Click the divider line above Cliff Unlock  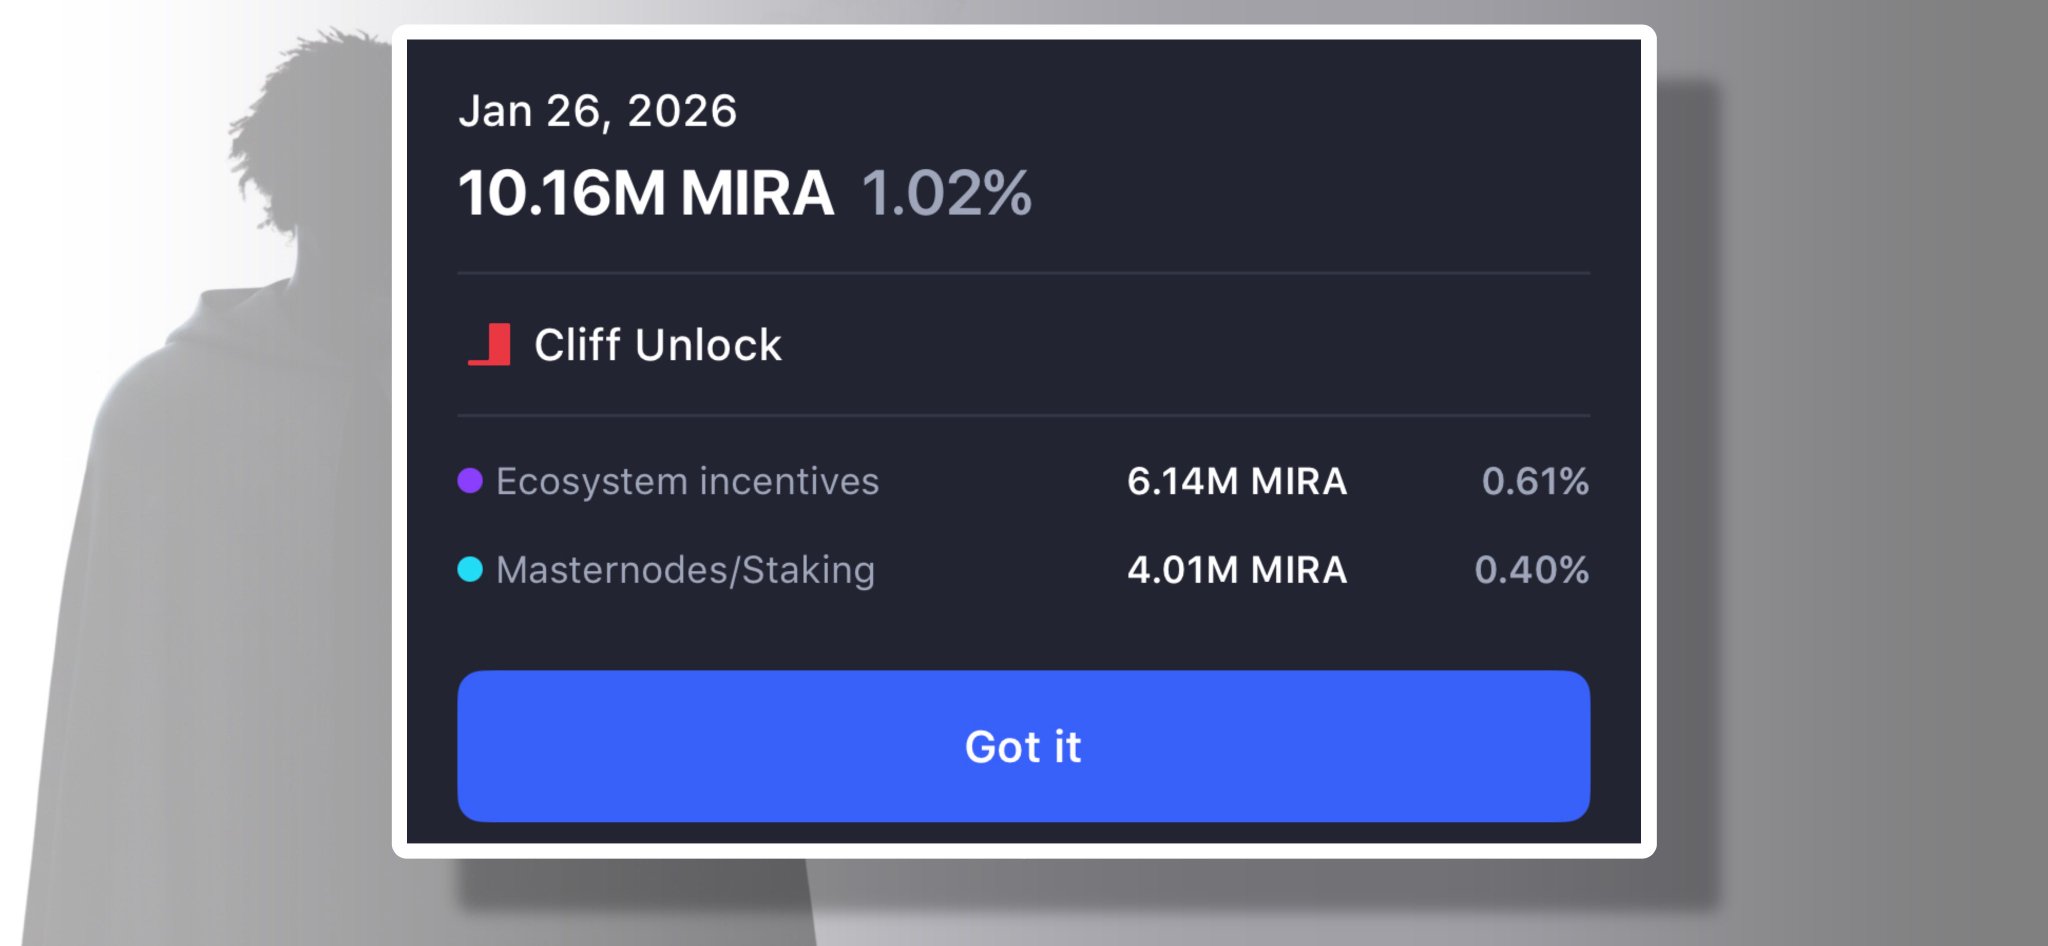click(1023, 272)
